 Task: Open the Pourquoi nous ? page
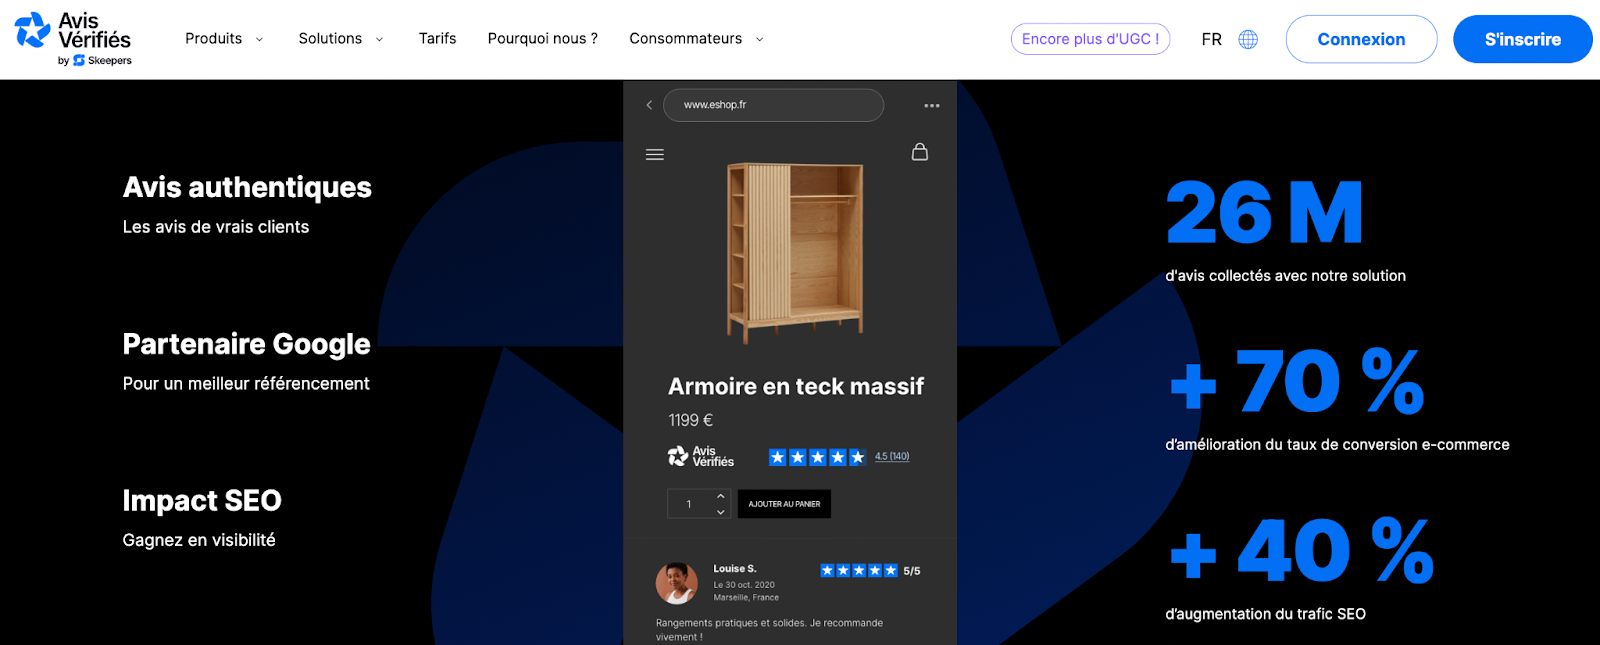coord(543,39)
